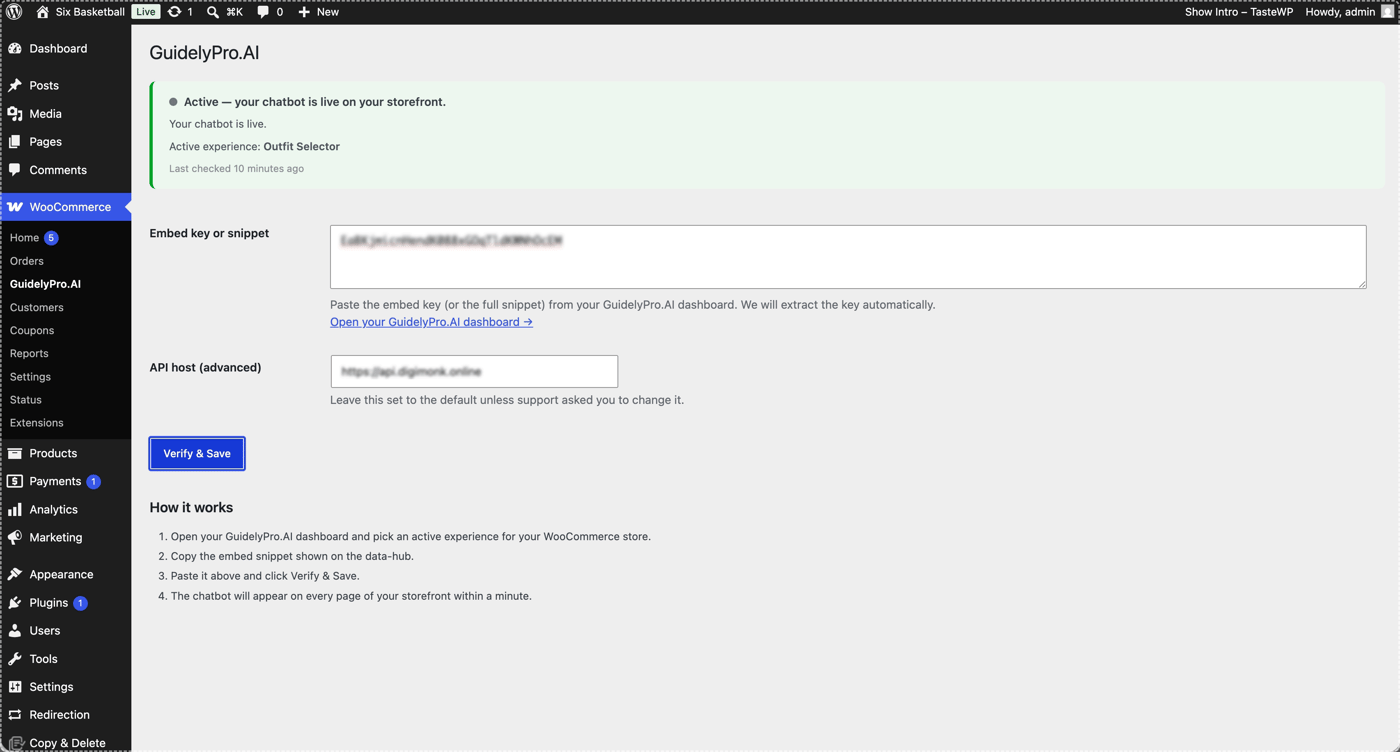Click the Users person icon

(15, 631)
